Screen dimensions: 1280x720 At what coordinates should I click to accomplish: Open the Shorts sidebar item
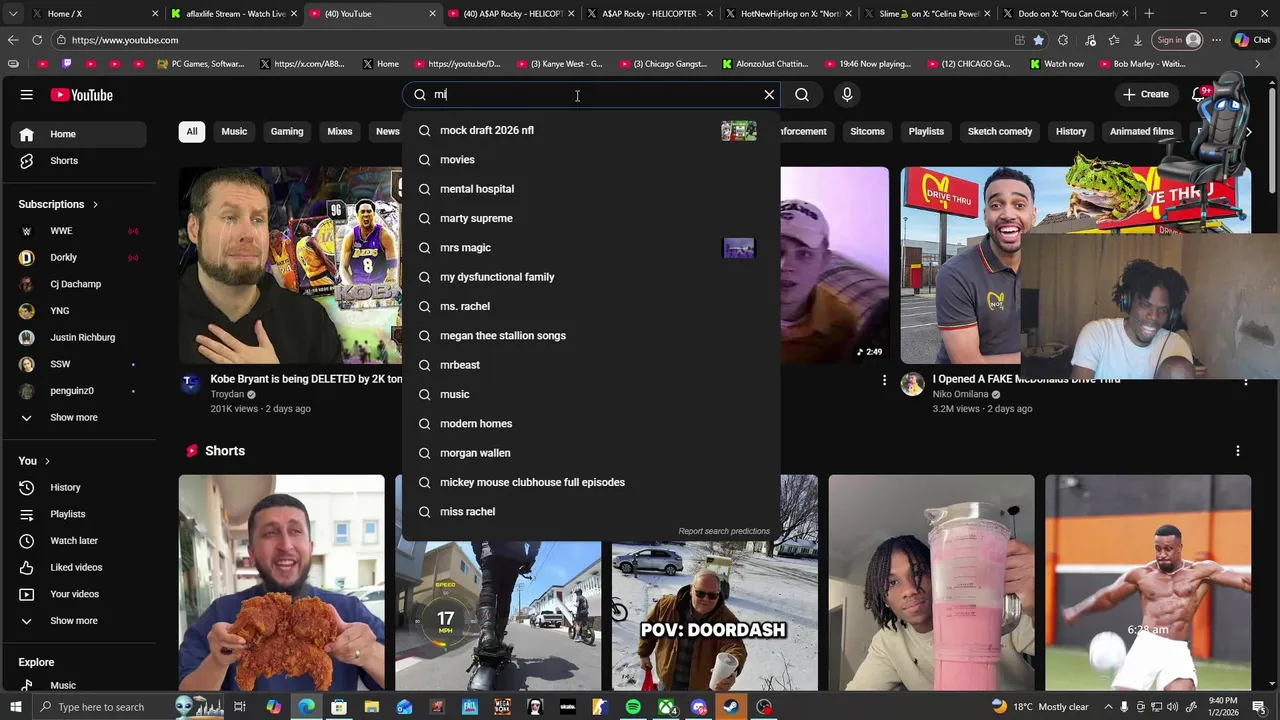point(79,161)
